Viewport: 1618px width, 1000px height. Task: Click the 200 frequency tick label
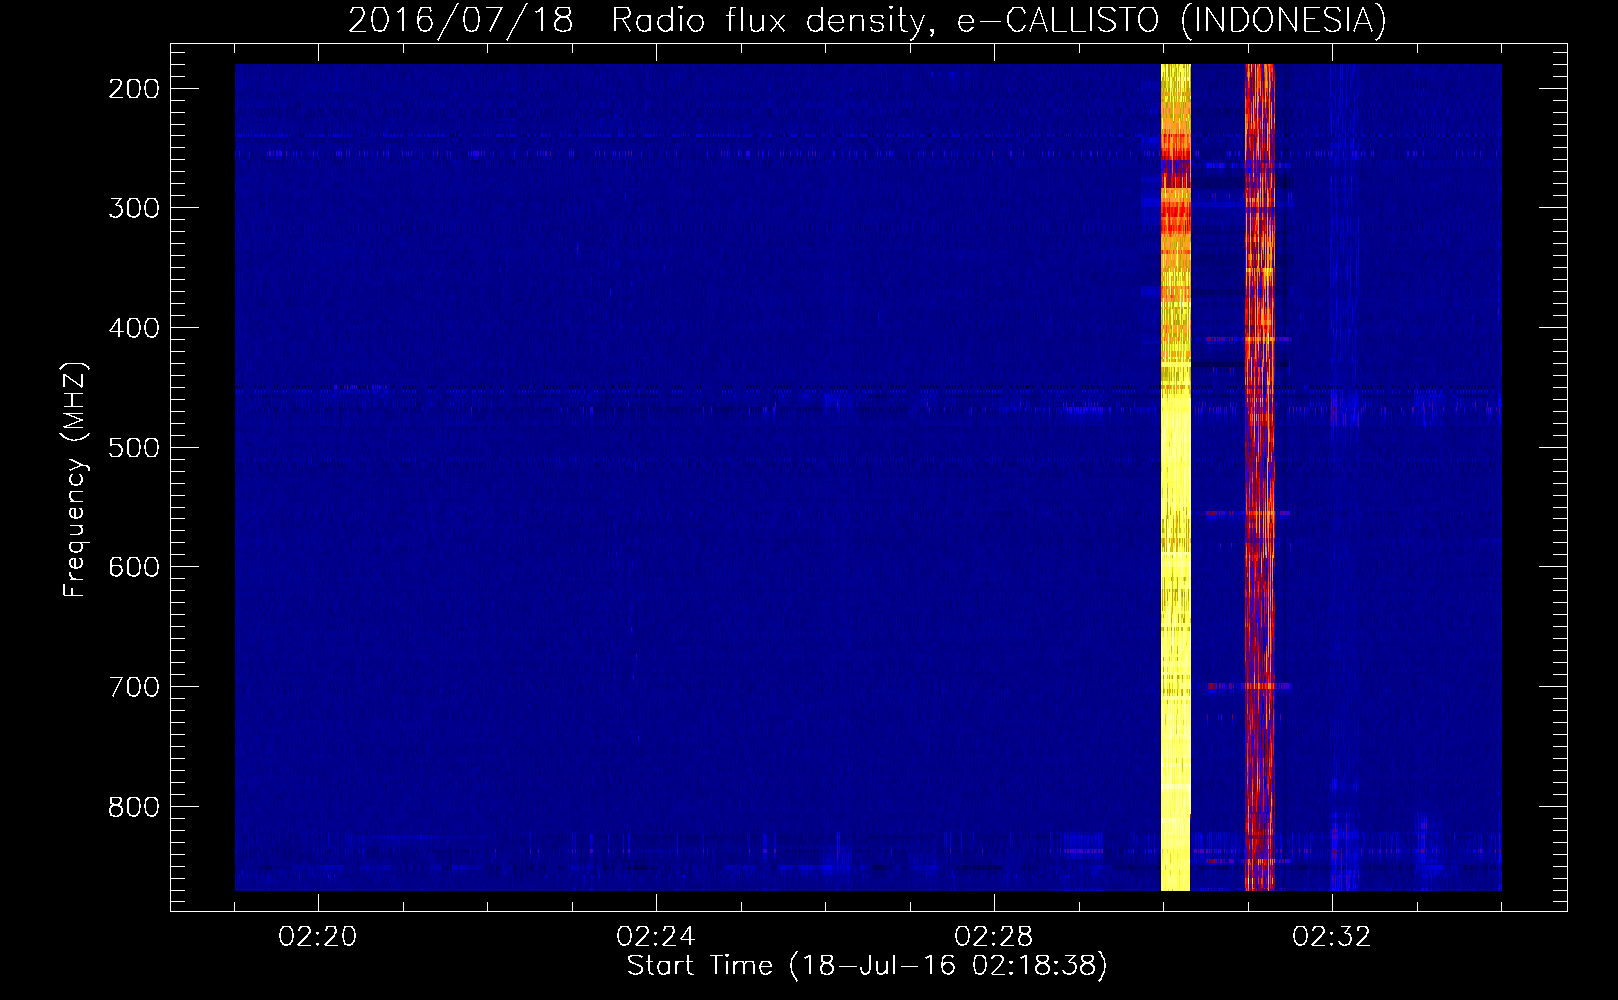134,89
